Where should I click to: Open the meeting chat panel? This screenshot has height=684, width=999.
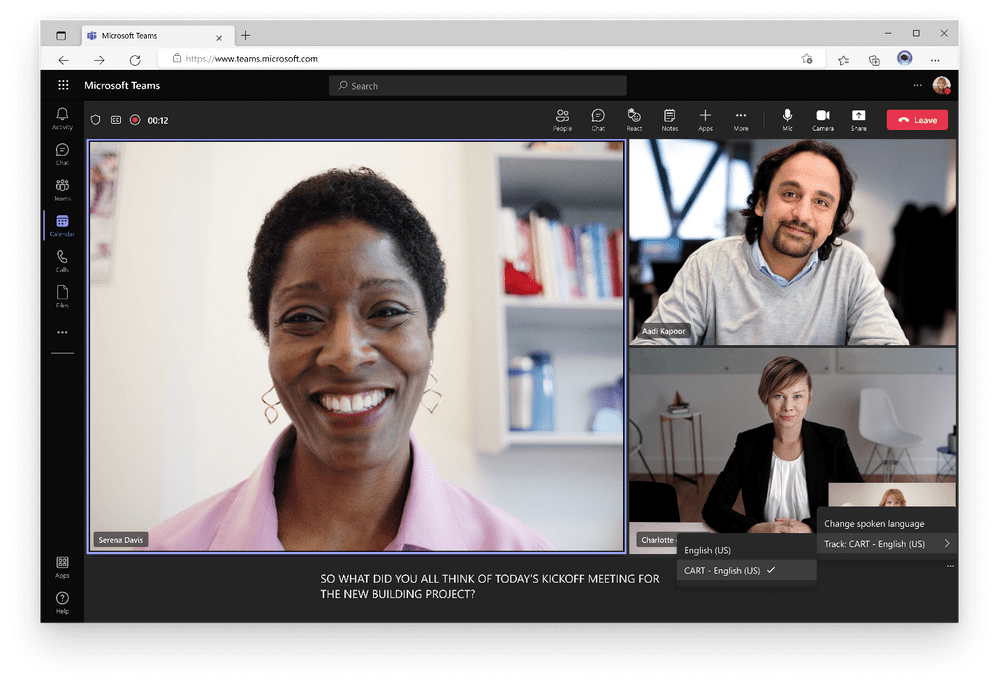598,119
